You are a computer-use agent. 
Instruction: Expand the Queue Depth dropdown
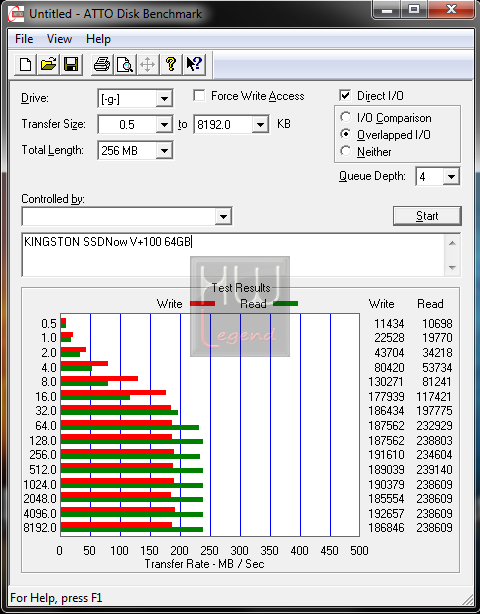click(x=451, y=177)
